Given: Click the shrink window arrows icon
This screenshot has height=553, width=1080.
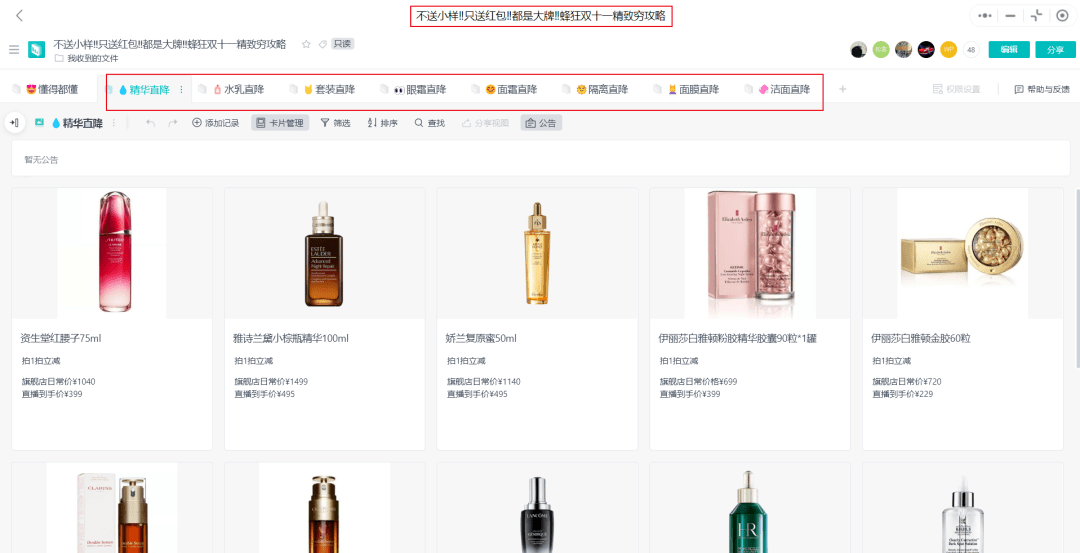Looking at the screenshot, I should click(x=1036, y=15).
